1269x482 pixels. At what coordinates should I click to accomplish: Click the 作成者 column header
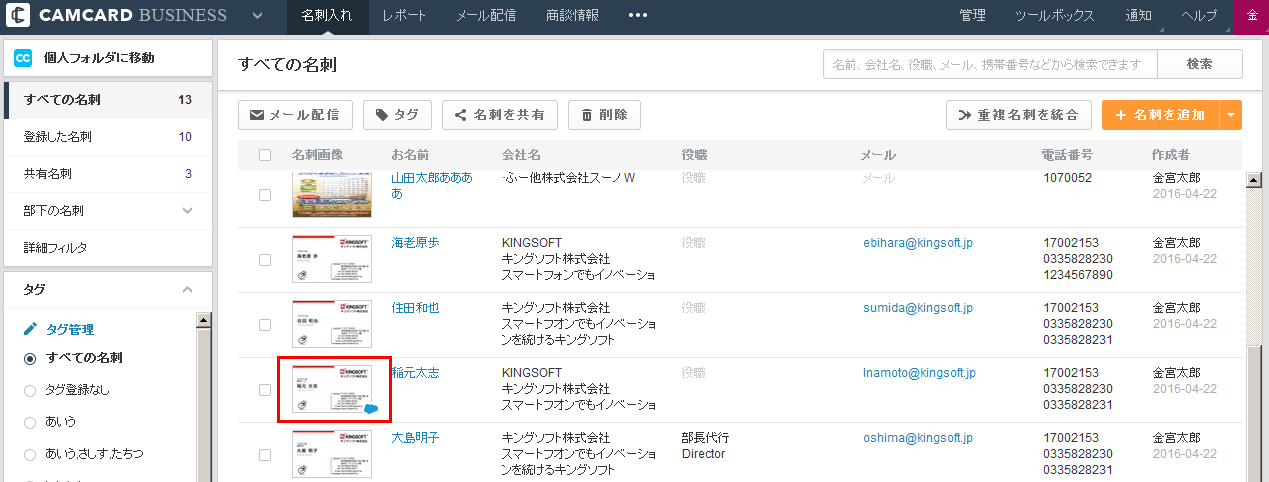click(1170, 155)
